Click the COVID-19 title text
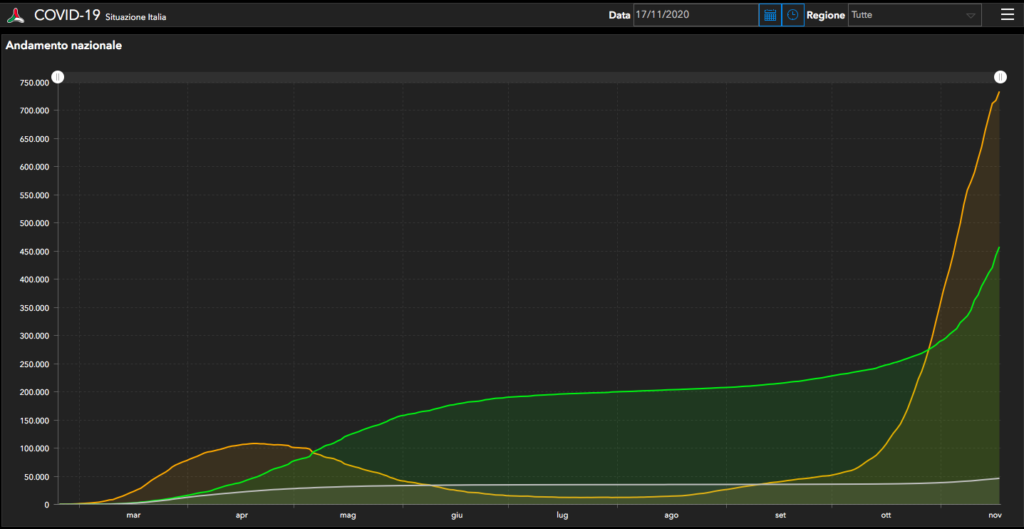Screen dimensions: 1024x529 pos(67,15)
